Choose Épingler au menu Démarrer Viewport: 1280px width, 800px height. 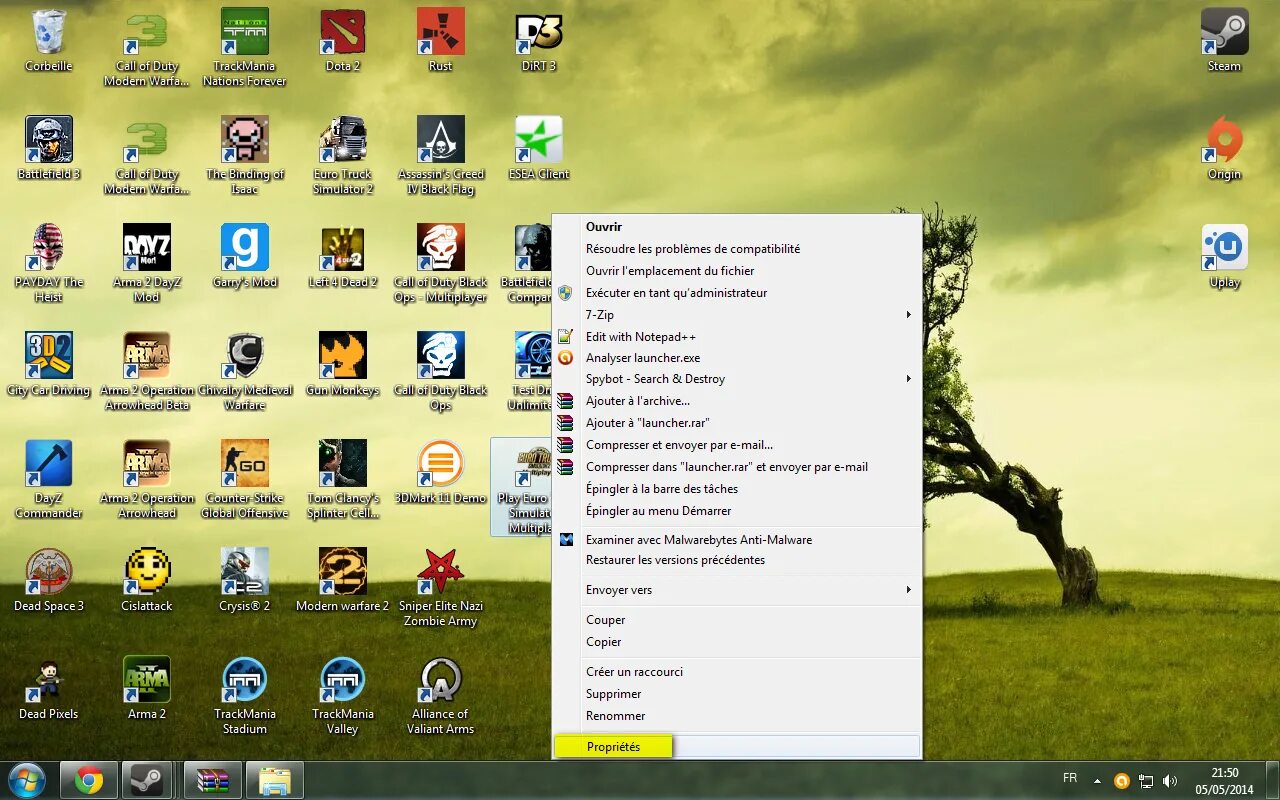(736, 511)
